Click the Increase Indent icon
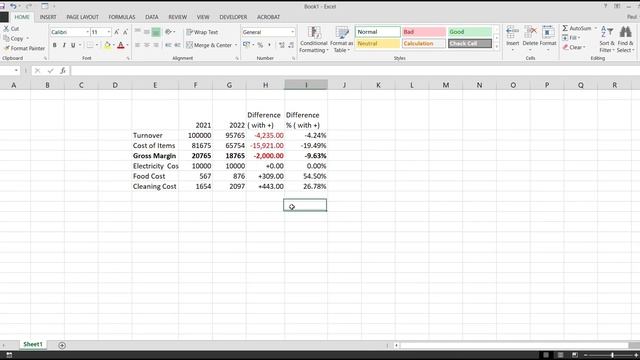The image size is (640, 360). (177, 45)
